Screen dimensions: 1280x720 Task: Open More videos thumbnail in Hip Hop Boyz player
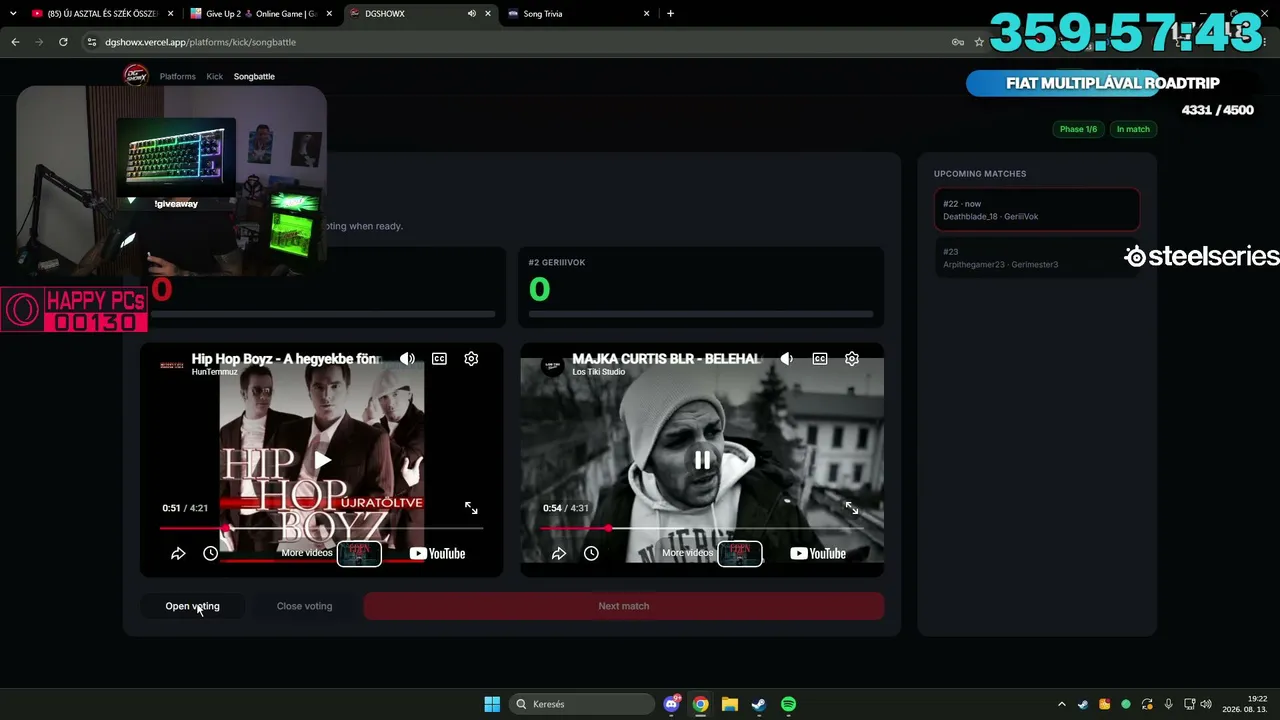(359, 553)
